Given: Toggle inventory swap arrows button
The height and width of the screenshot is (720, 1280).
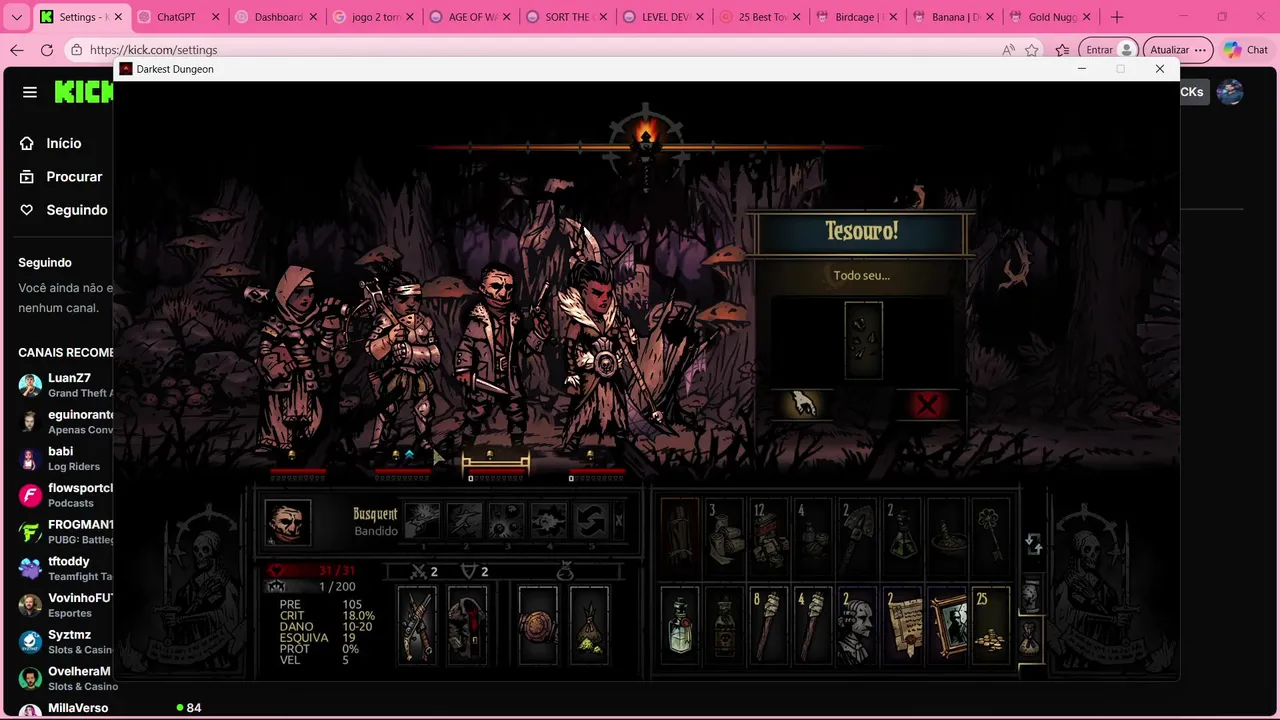Looking at the screenshot, I should click(1033, 544).
